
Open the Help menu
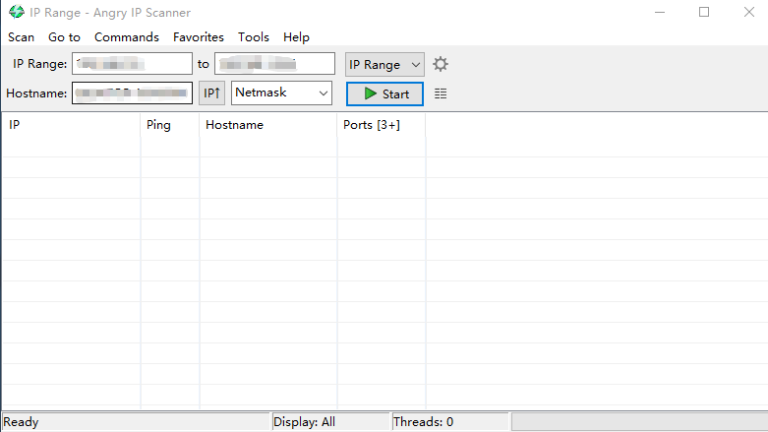coord(296,37)
